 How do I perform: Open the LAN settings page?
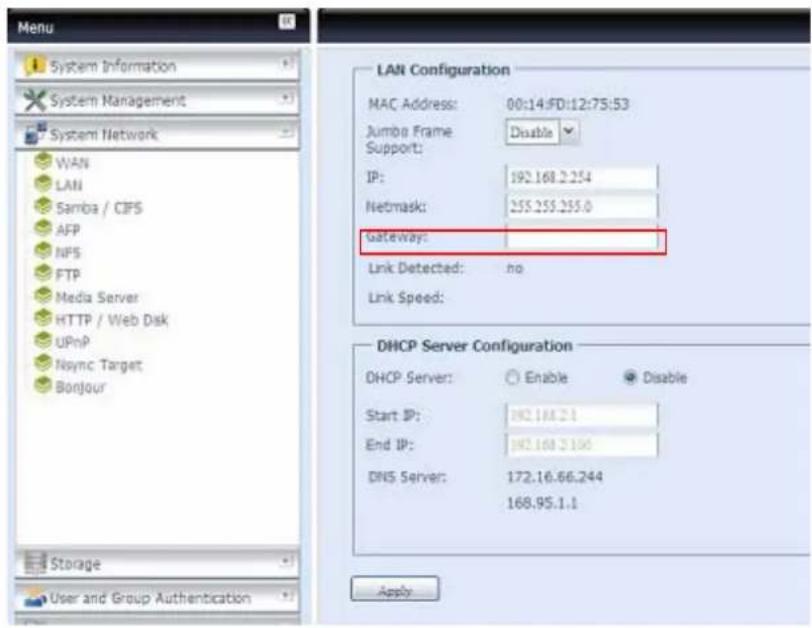pyautogui.click(x=69, y=186)
